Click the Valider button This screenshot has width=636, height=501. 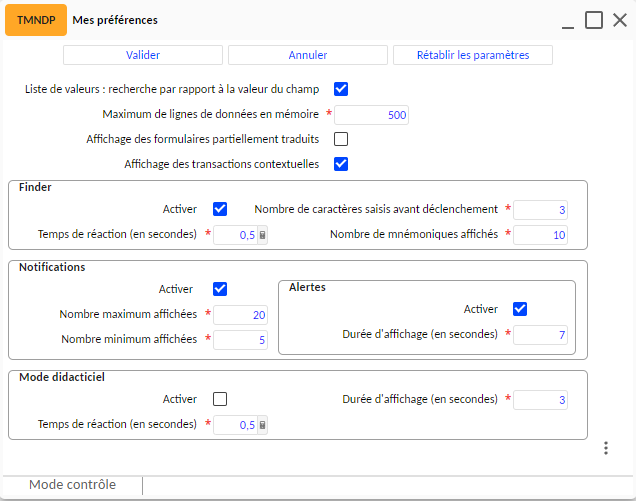click(x=143, y=55)
